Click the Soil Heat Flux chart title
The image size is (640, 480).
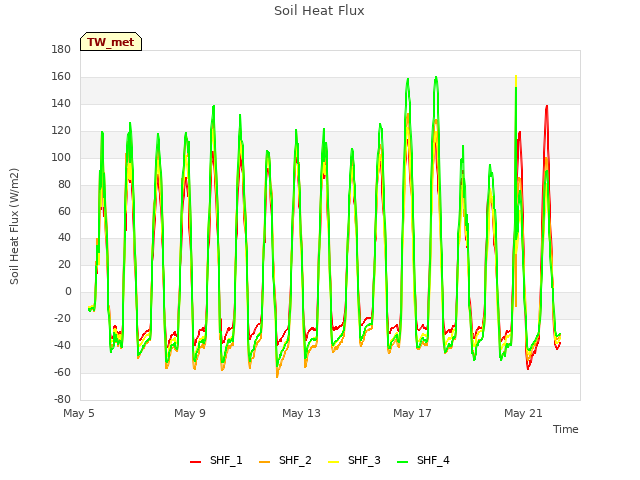(319, 11)
